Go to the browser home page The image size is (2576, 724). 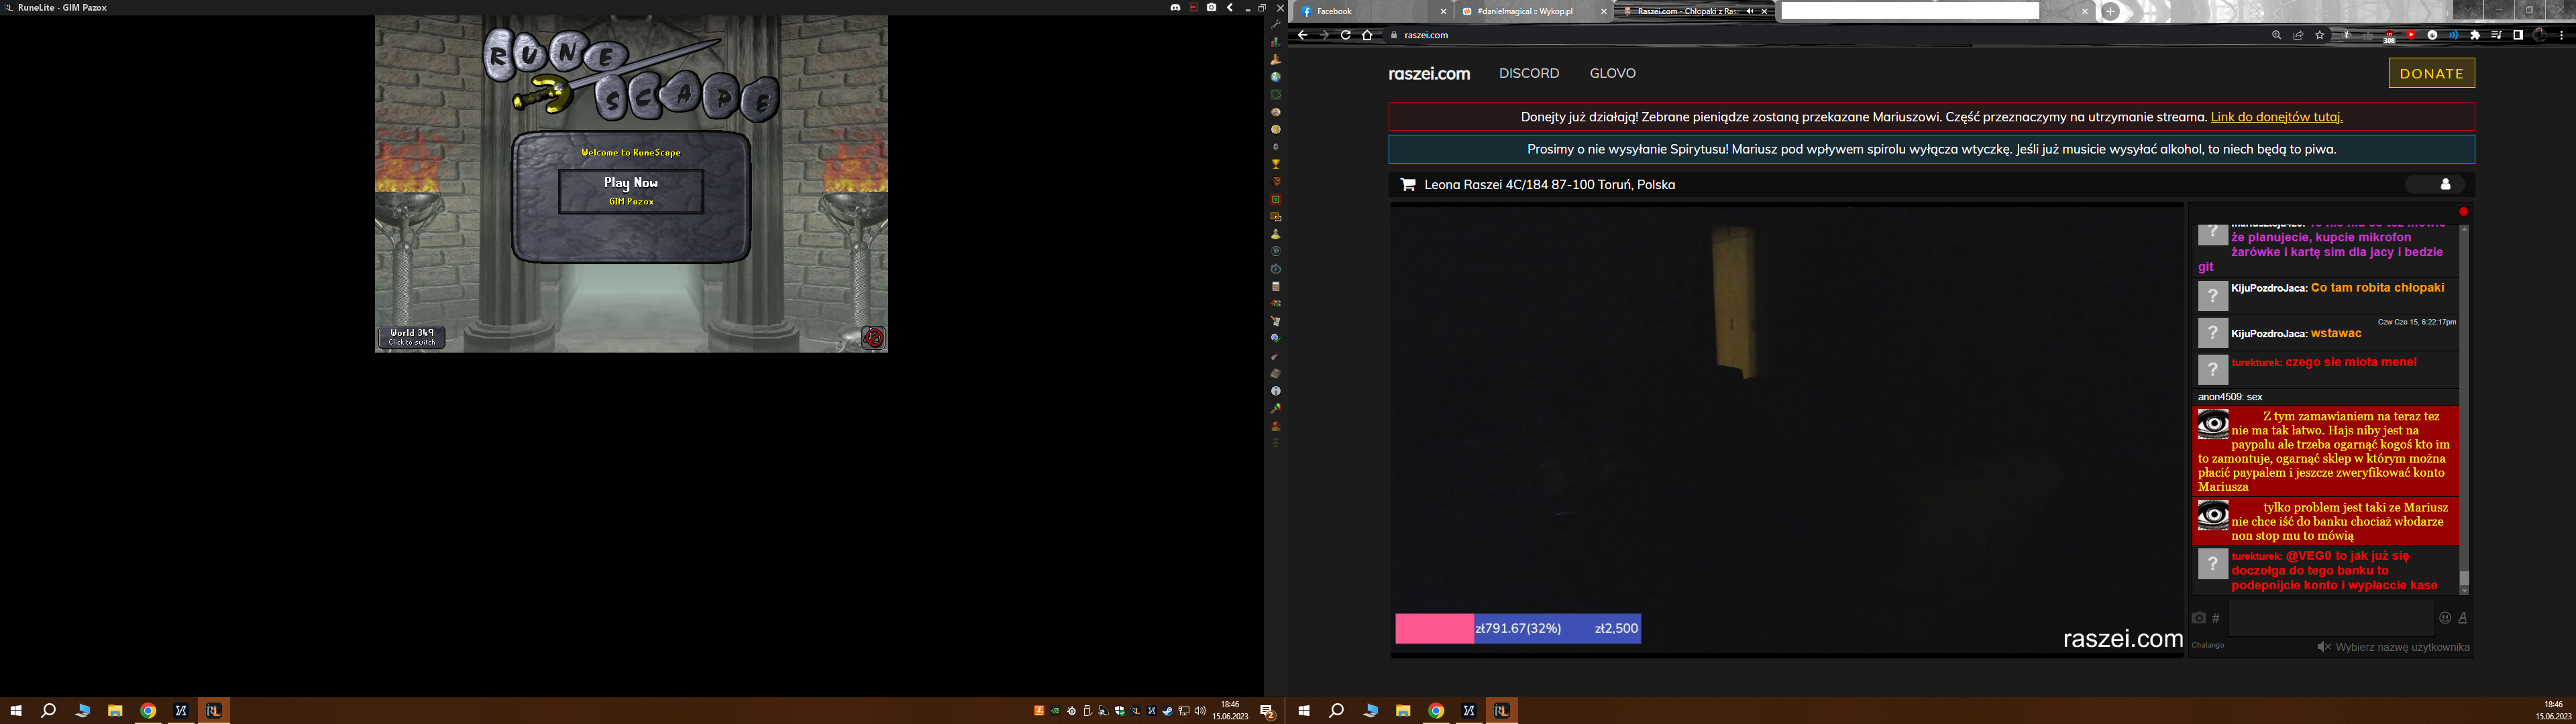pos(1367,35)
